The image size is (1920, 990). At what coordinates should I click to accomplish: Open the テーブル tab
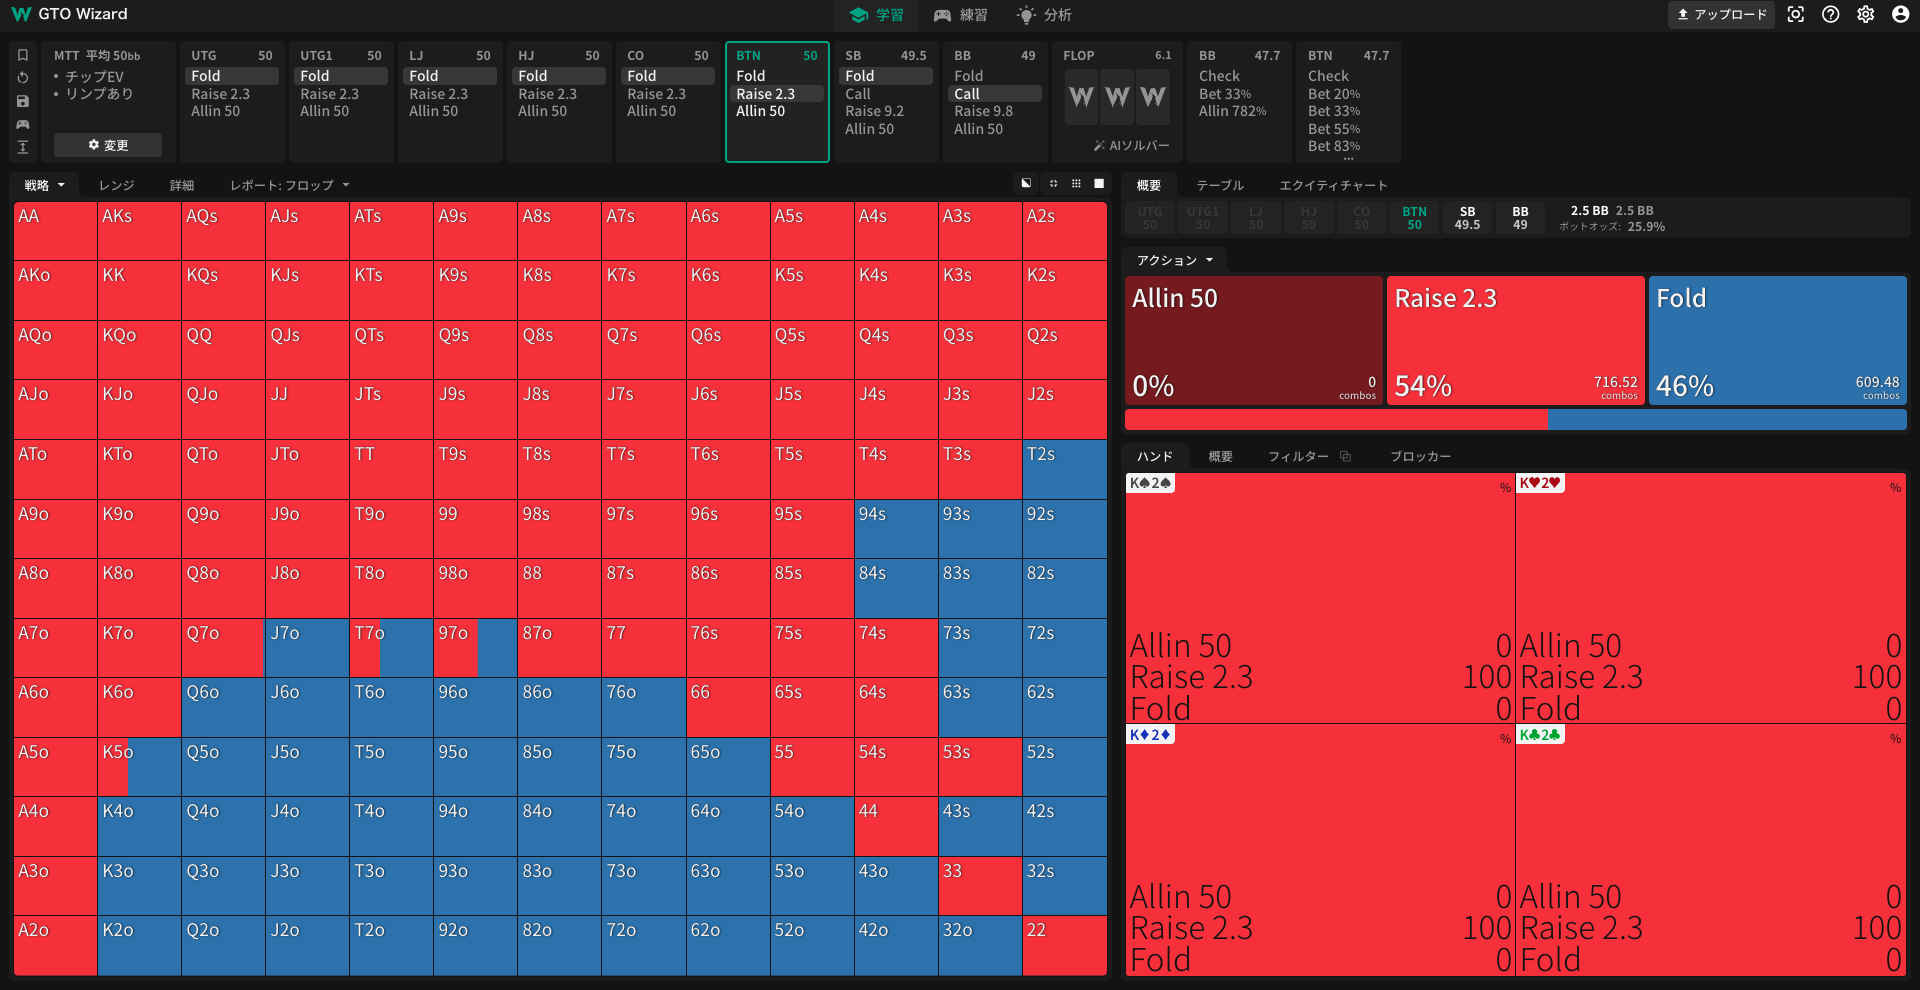1220,185
